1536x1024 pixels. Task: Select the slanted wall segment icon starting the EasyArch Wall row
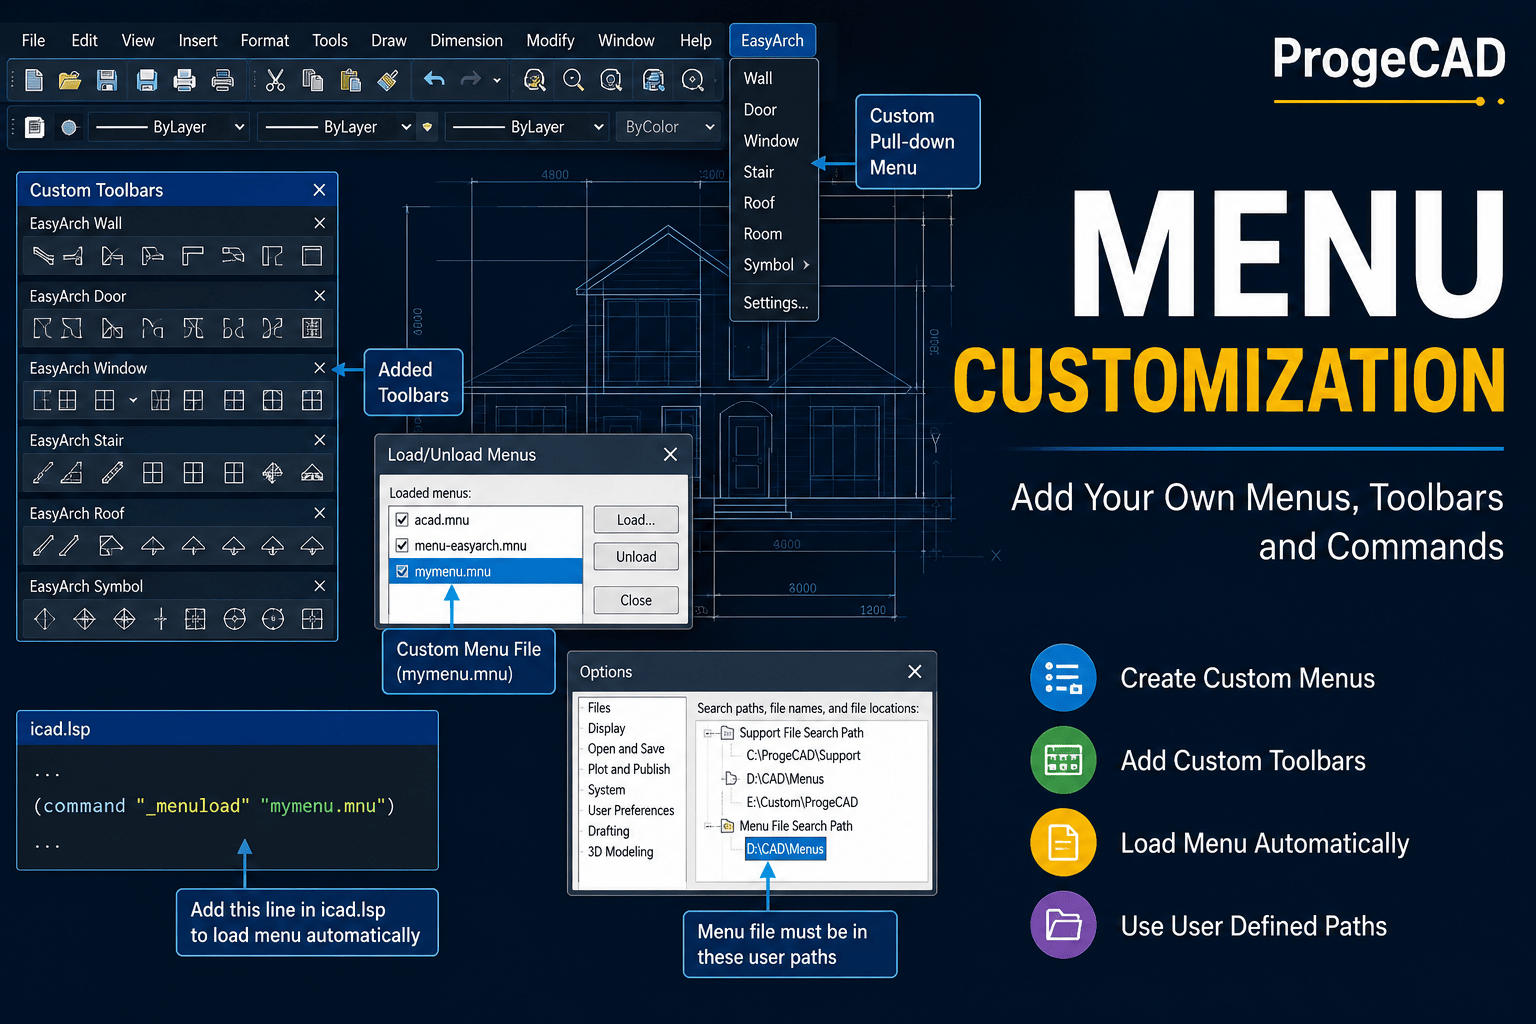coord(43,256)
